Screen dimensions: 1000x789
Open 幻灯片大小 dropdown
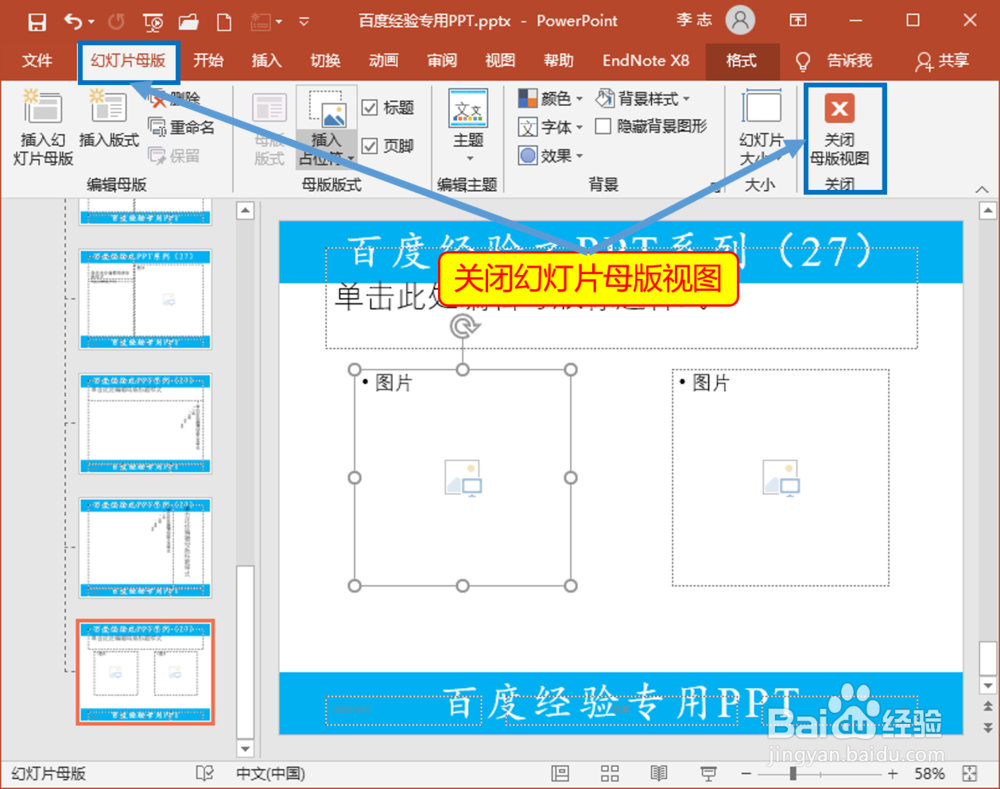click(761, 128)
